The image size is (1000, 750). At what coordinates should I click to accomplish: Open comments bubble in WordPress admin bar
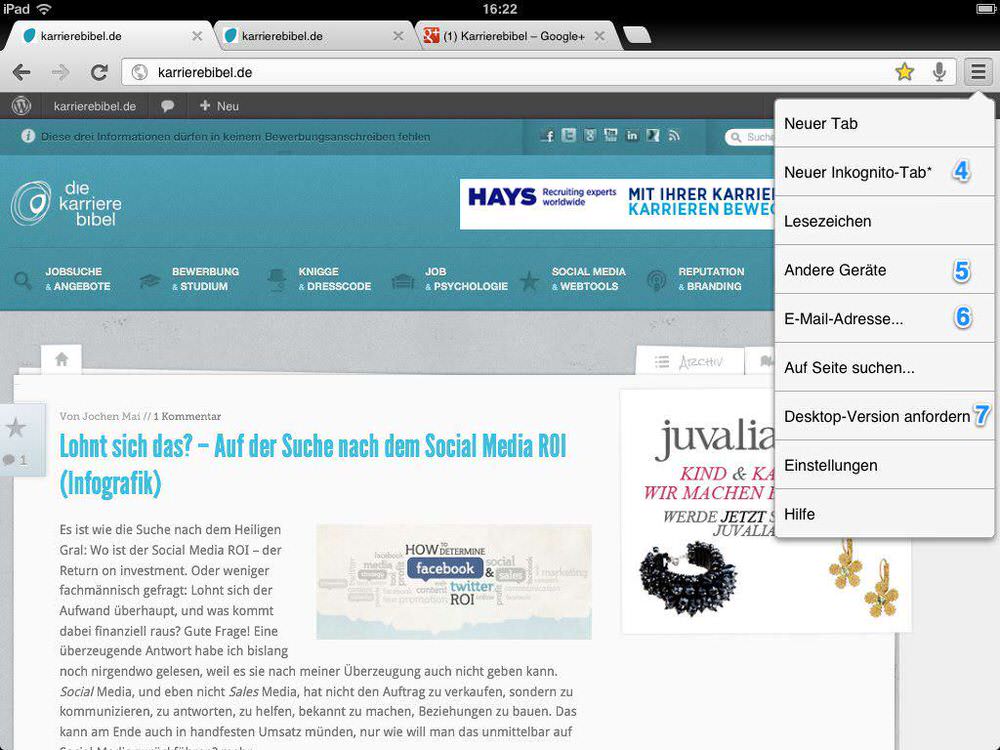point(168,106)
